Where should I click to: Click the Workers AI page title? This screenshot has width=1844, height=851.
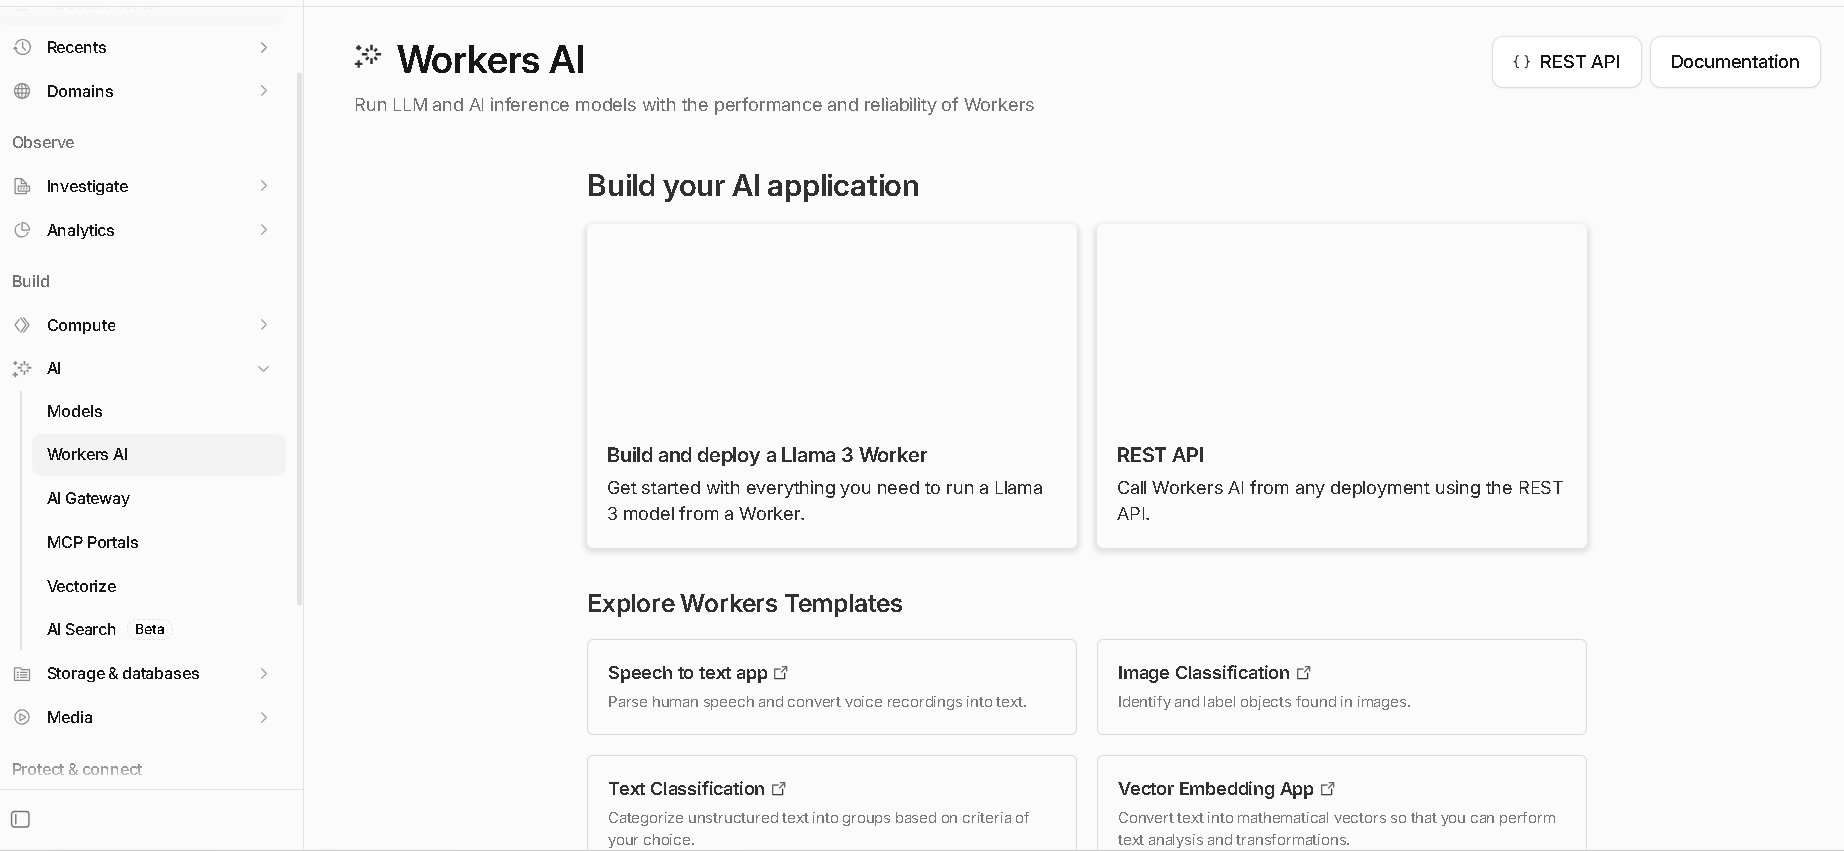pyautogui.click(x=491, y=60)
